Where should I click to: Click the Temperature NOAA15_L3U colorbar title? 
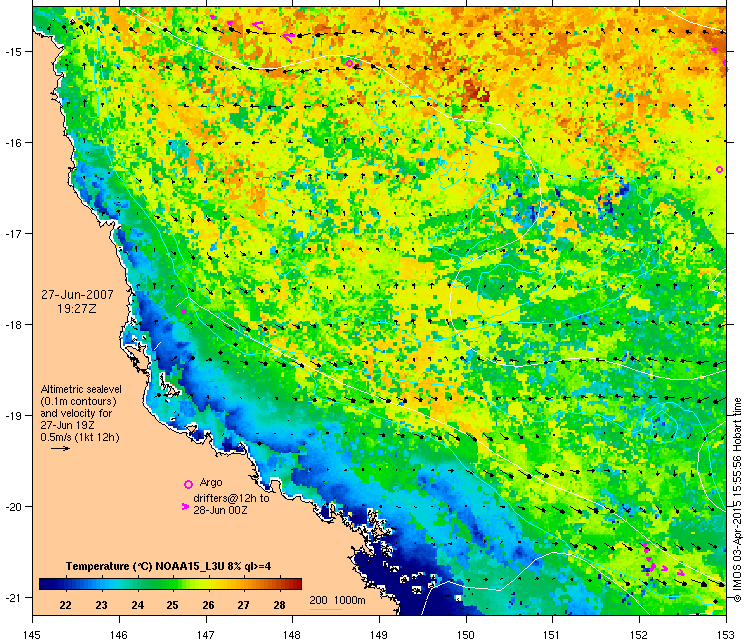168,566
